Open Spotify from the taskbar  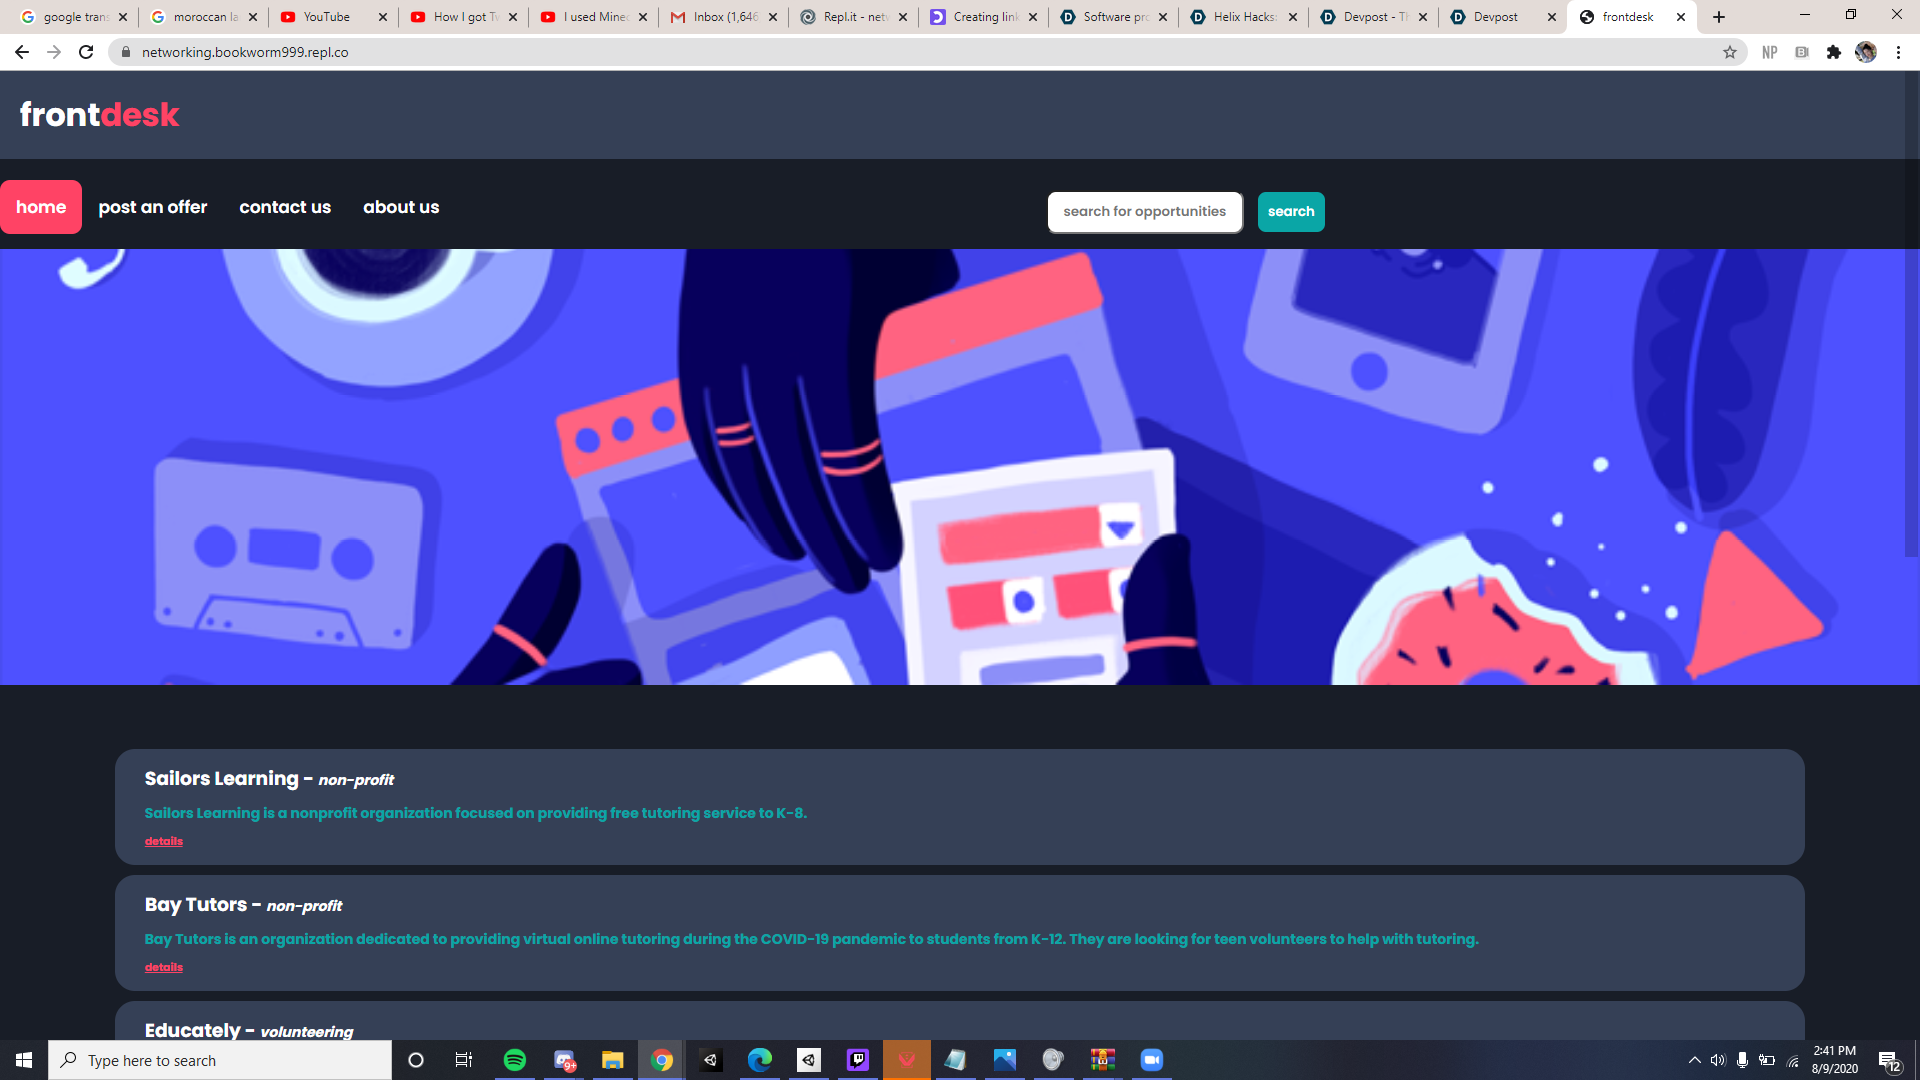click(515, 1060)
